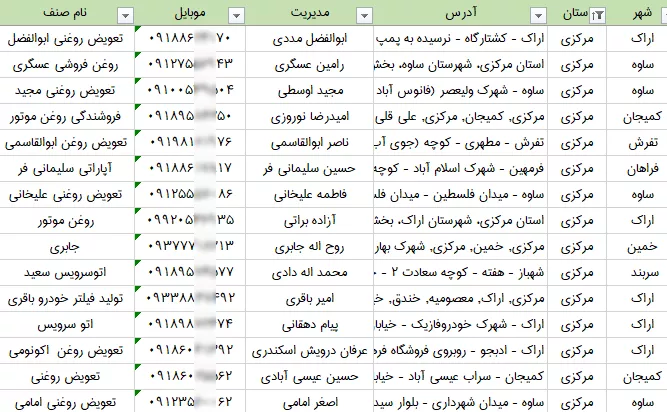Screen dimensions: 667x412
Task: Select manager cell آزاده براتی
Action: [x=309, y=221]
